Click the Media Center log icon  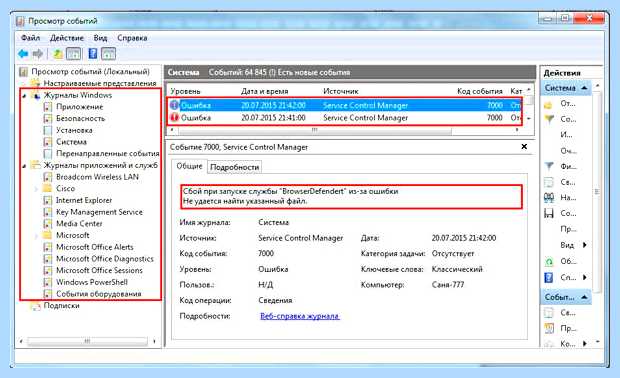[48, 223]
